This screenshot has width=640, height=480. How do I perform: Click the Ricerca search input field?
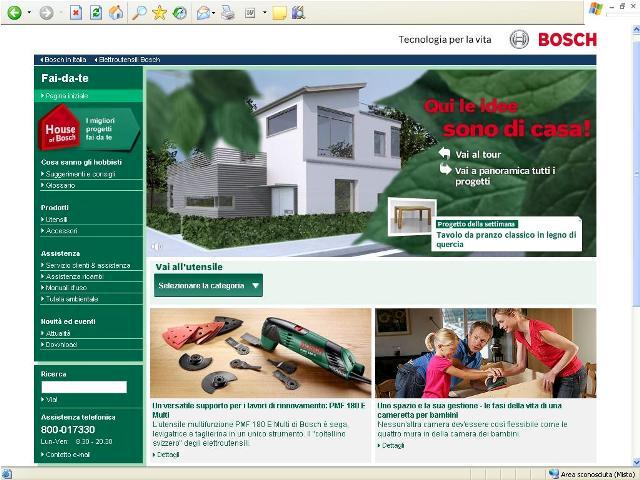click(x=84, y=387)
